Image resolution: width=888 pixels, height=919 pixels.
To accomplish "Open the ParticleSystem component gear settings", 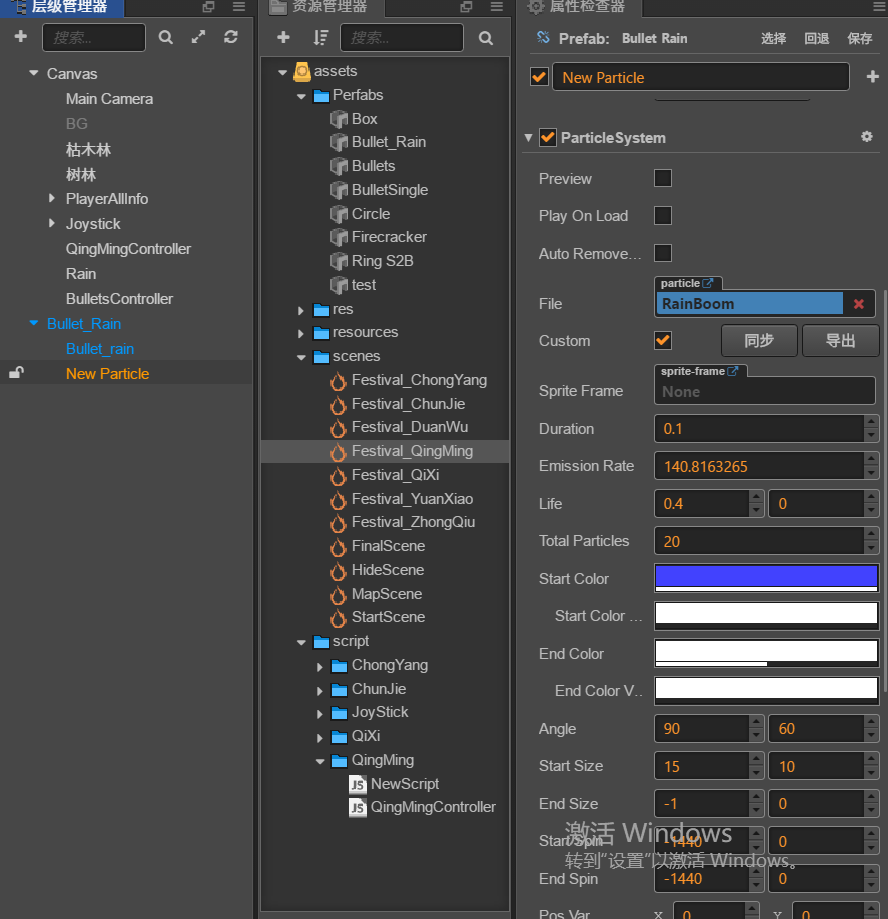I will (866, 137).
